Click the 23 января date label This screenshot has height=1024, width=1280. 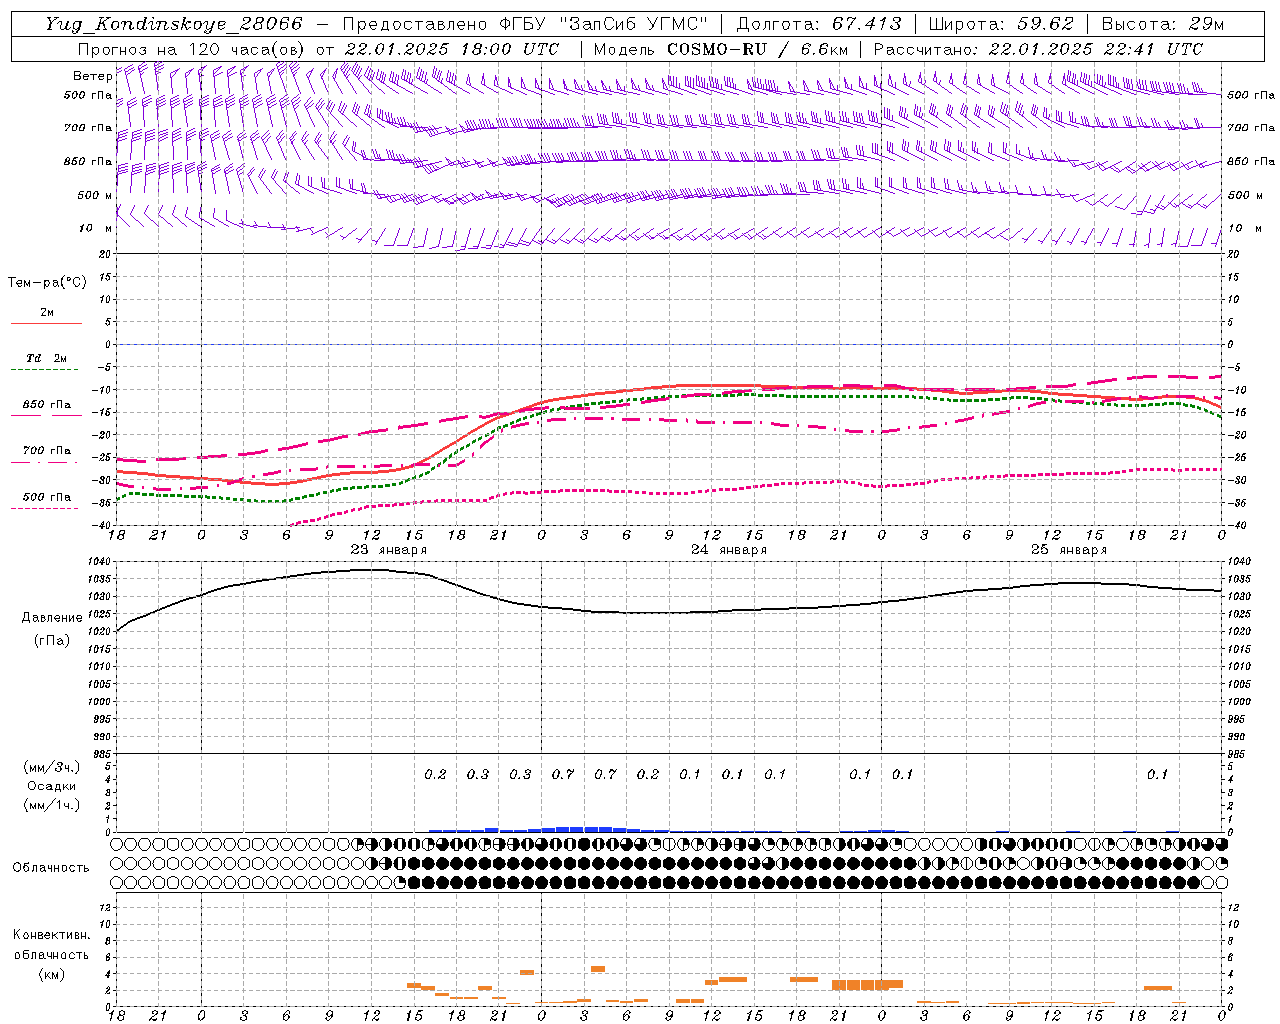tap(388, 550)
